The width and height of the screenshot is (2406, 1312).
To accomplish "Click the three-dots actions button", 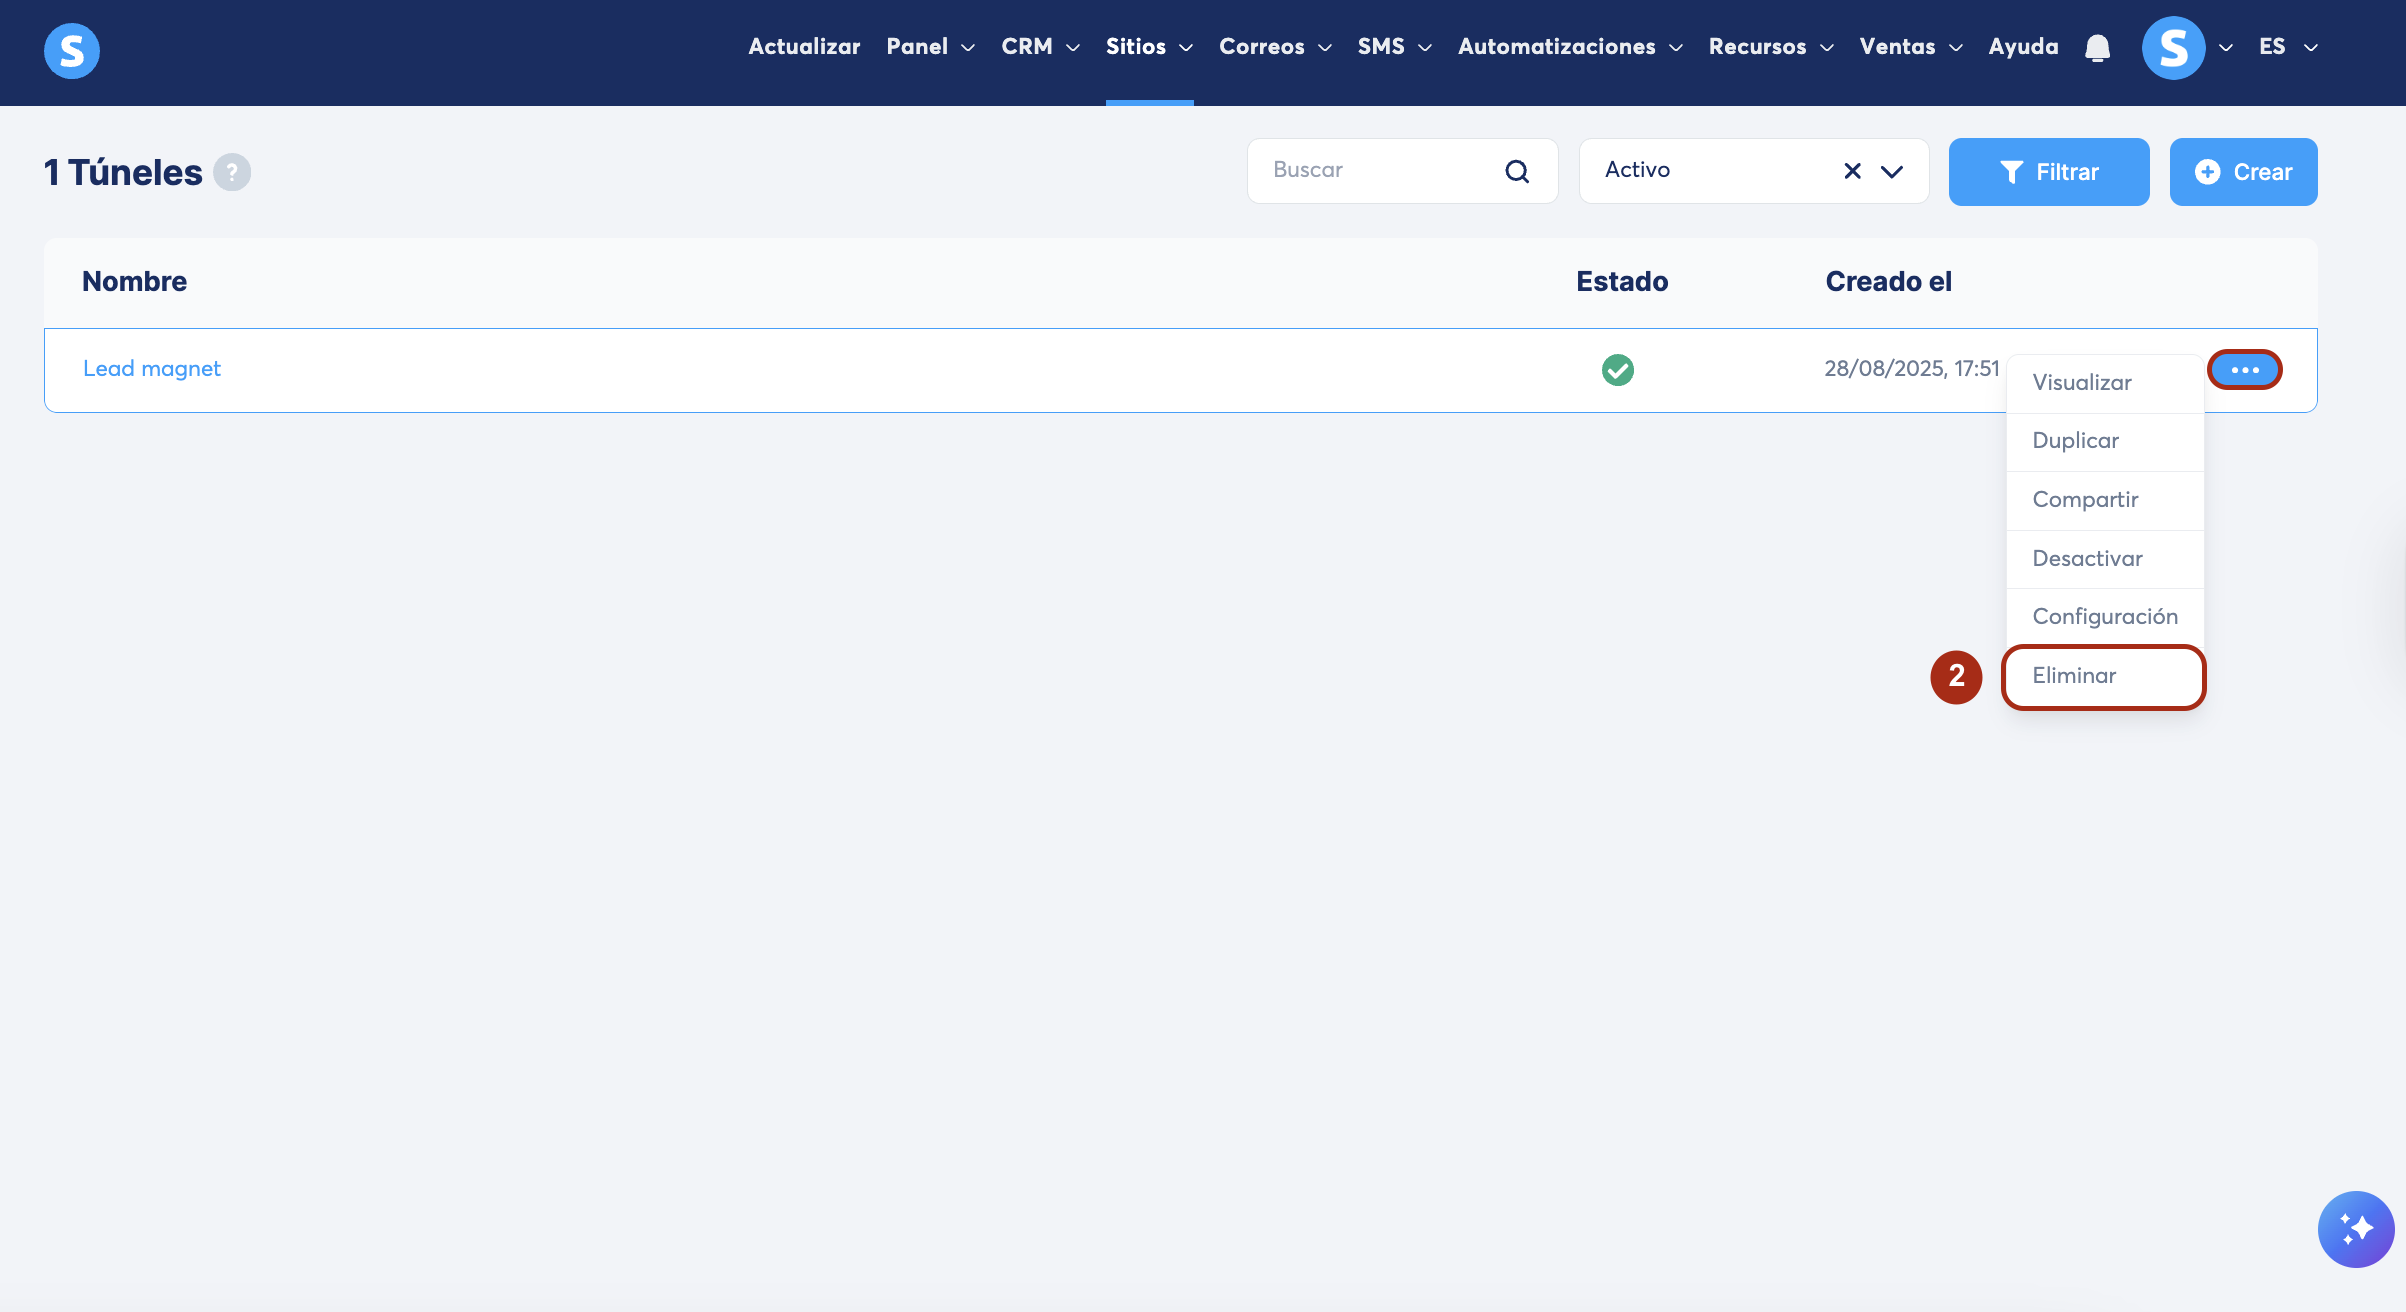I will tap(2244, 370).
